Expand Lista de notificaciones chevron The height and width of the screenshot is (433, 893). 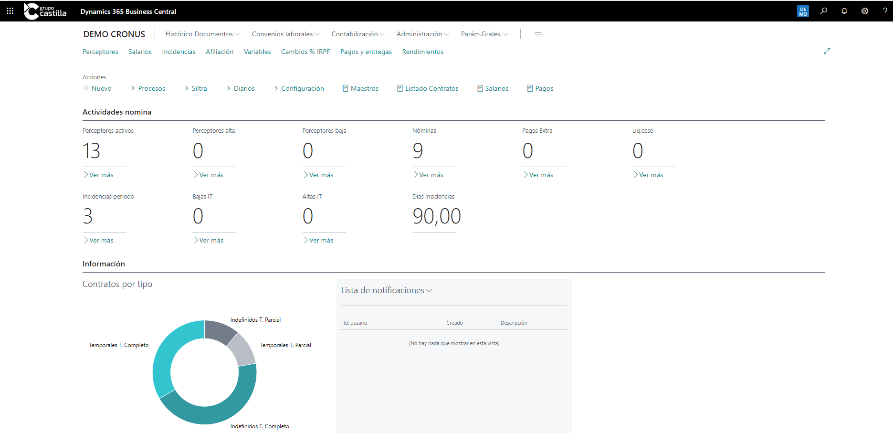tap(429, 291)
